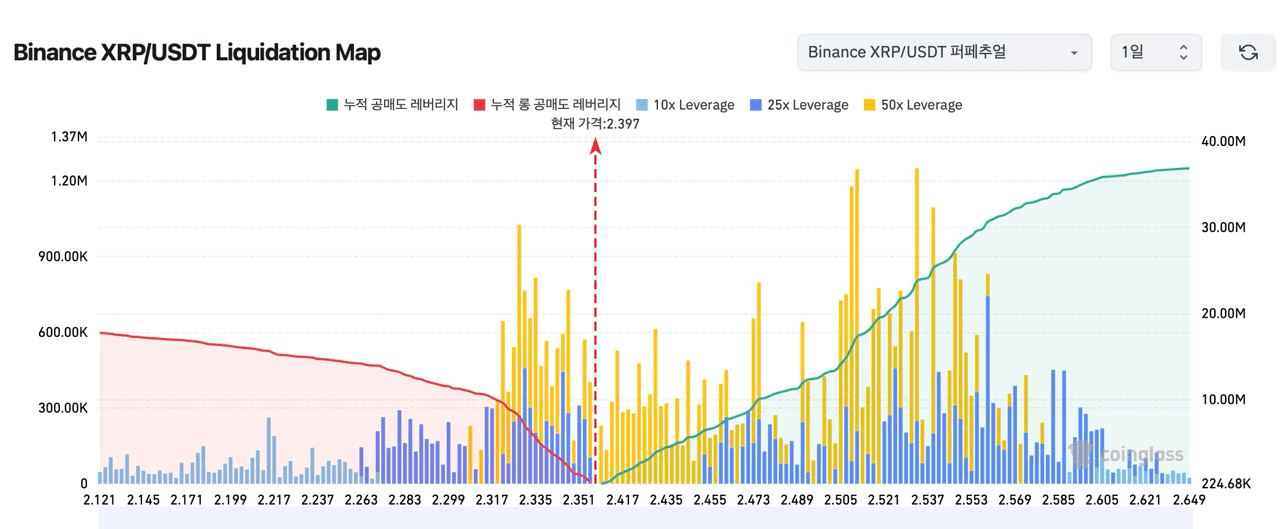Click the 30.00M right axis label
The height and width of the screenshot is (529, 1280).
pyautogui.click(x=1223, y=228)
